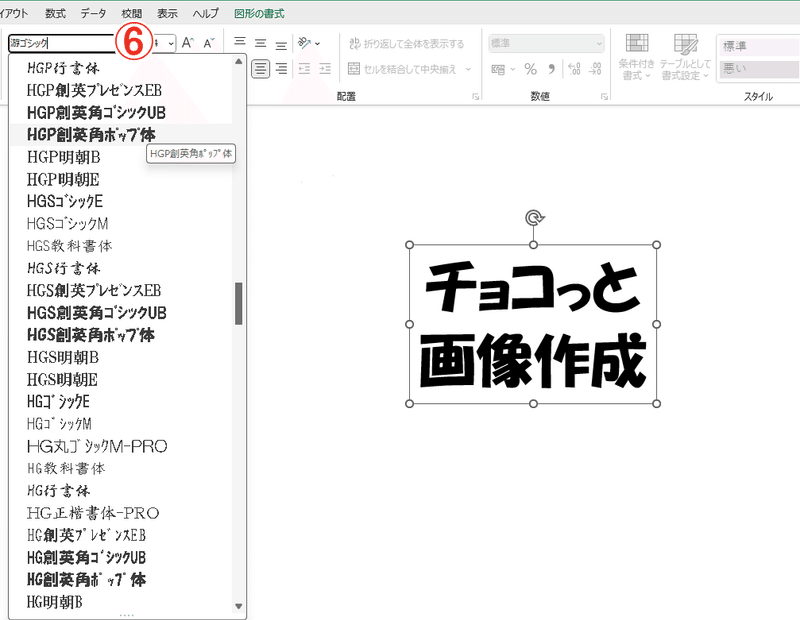Image resolution: width=800 pixels, height=620 pixels.
Task: Align text to top icon
Action: (x=240, y=42)
